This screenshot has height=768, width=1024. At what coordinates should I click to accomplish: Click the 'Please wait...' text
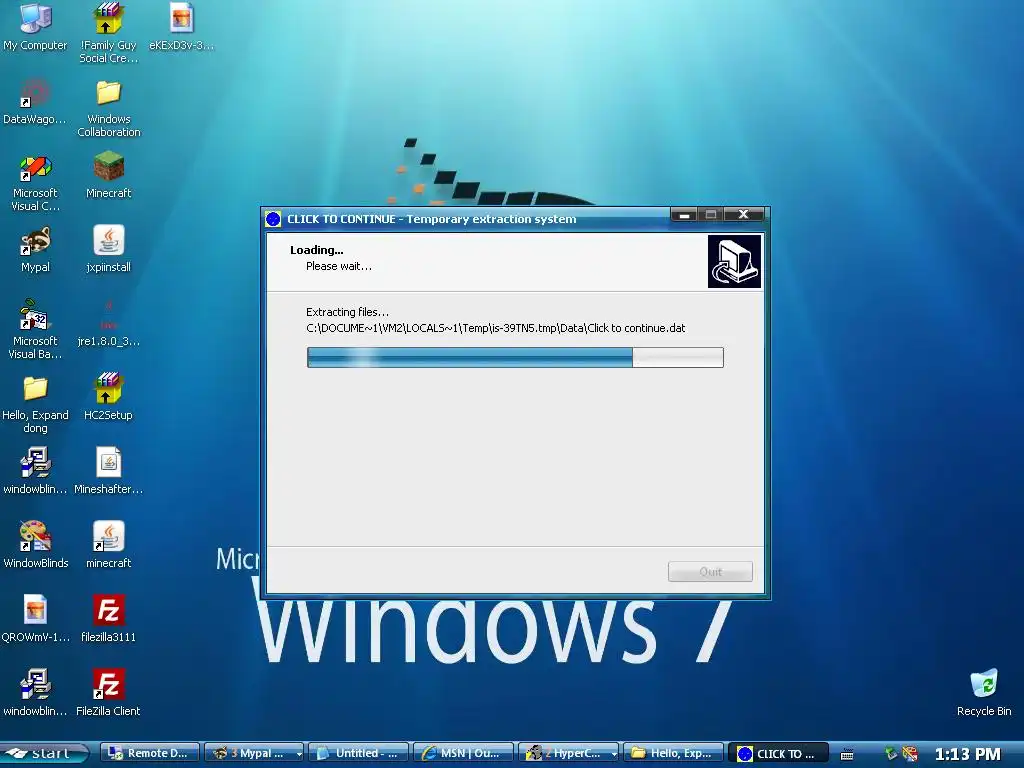click(338, 266)
